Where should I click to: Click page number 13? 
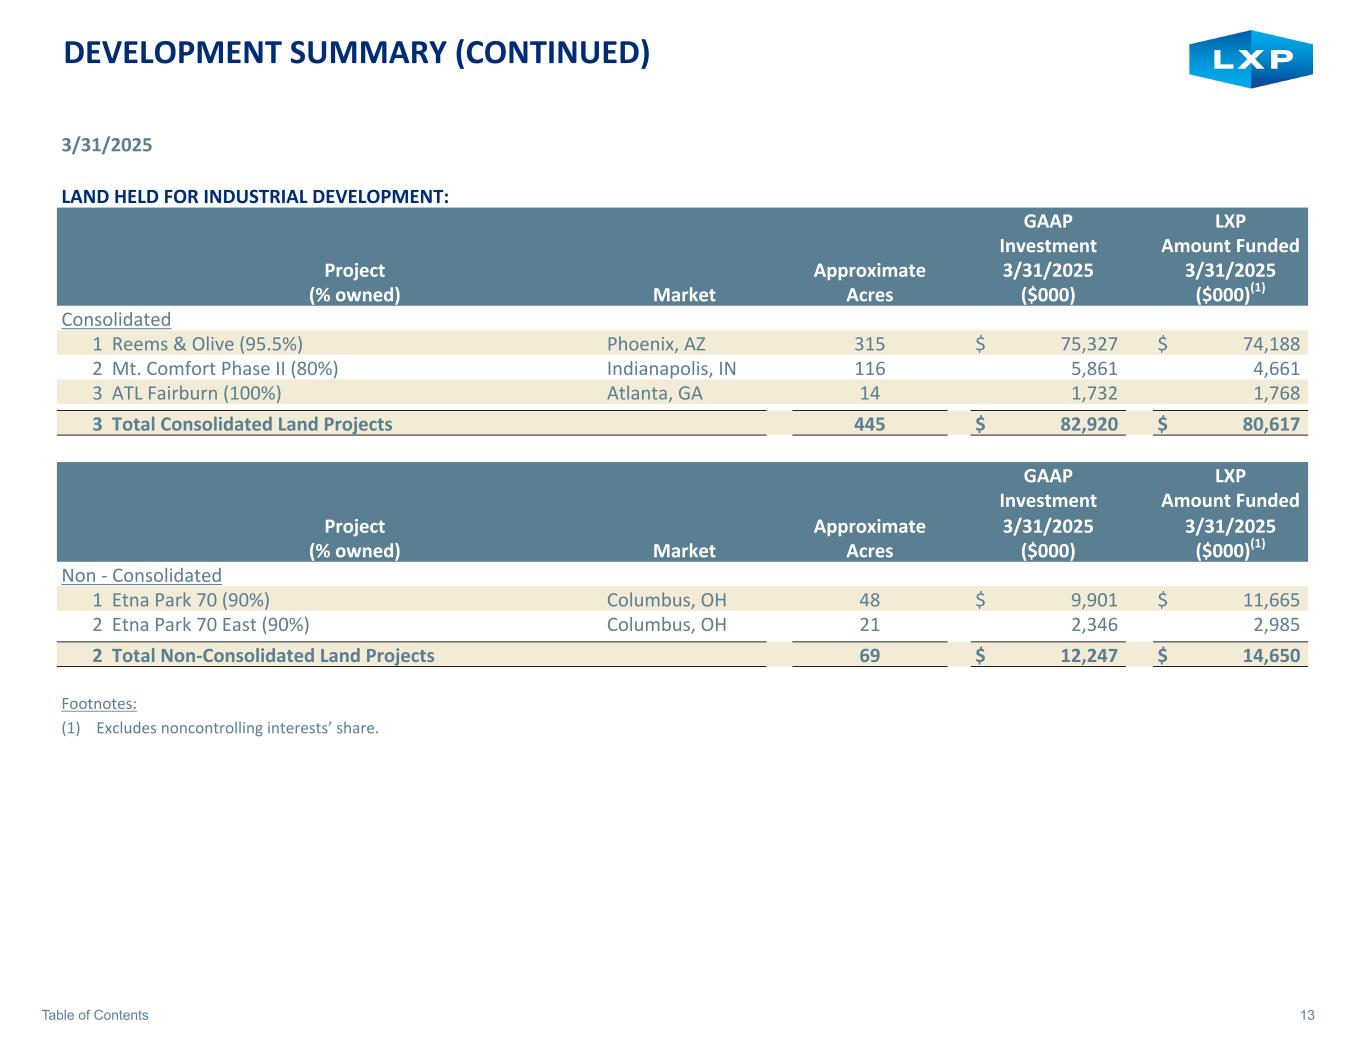tap(1307, 1015)
